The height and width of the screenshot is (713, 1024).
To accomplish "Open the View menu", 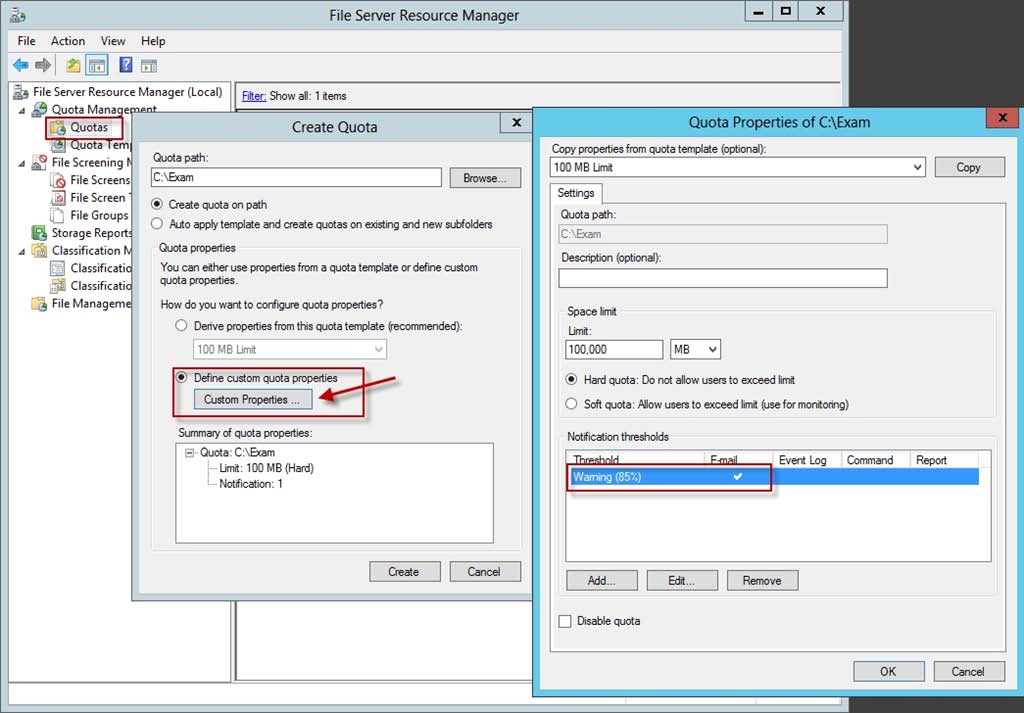I will (113, 40).
